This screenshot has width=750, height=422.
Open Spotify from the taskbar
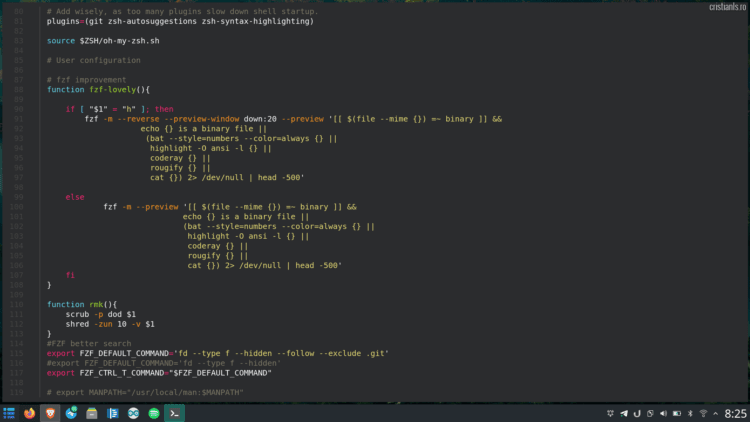(x=153, y=413)
